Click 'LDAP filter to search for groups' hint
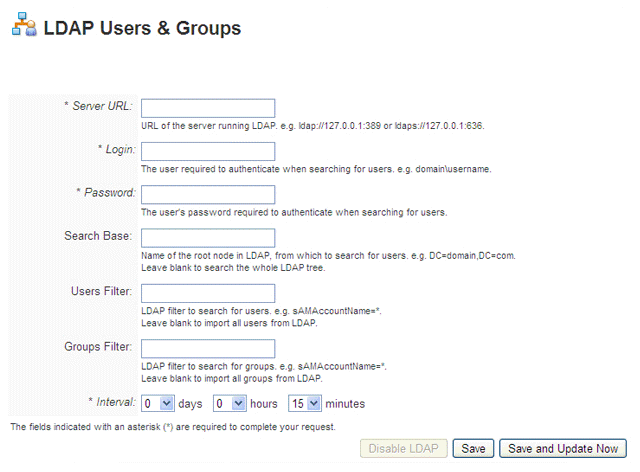The width and height of the screenshot is (640, 472). pos(264,367)
